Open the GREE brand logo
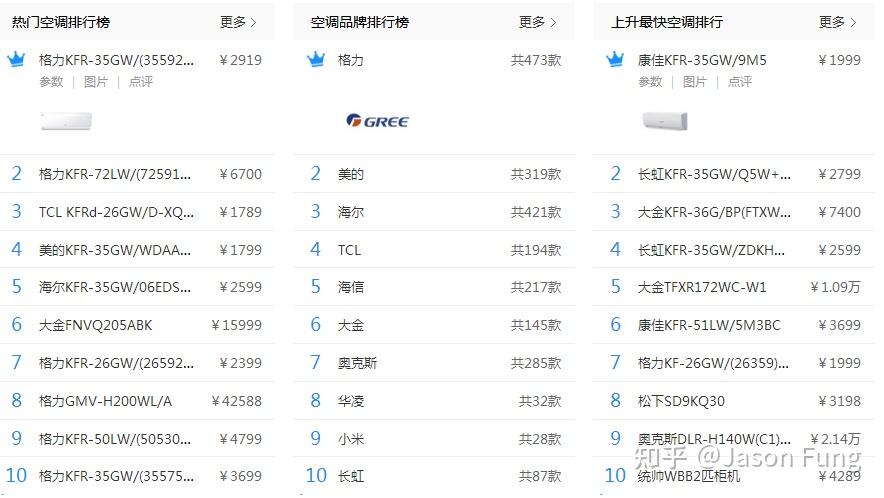This screenshot has height=498, width=884. coord(377,121)
